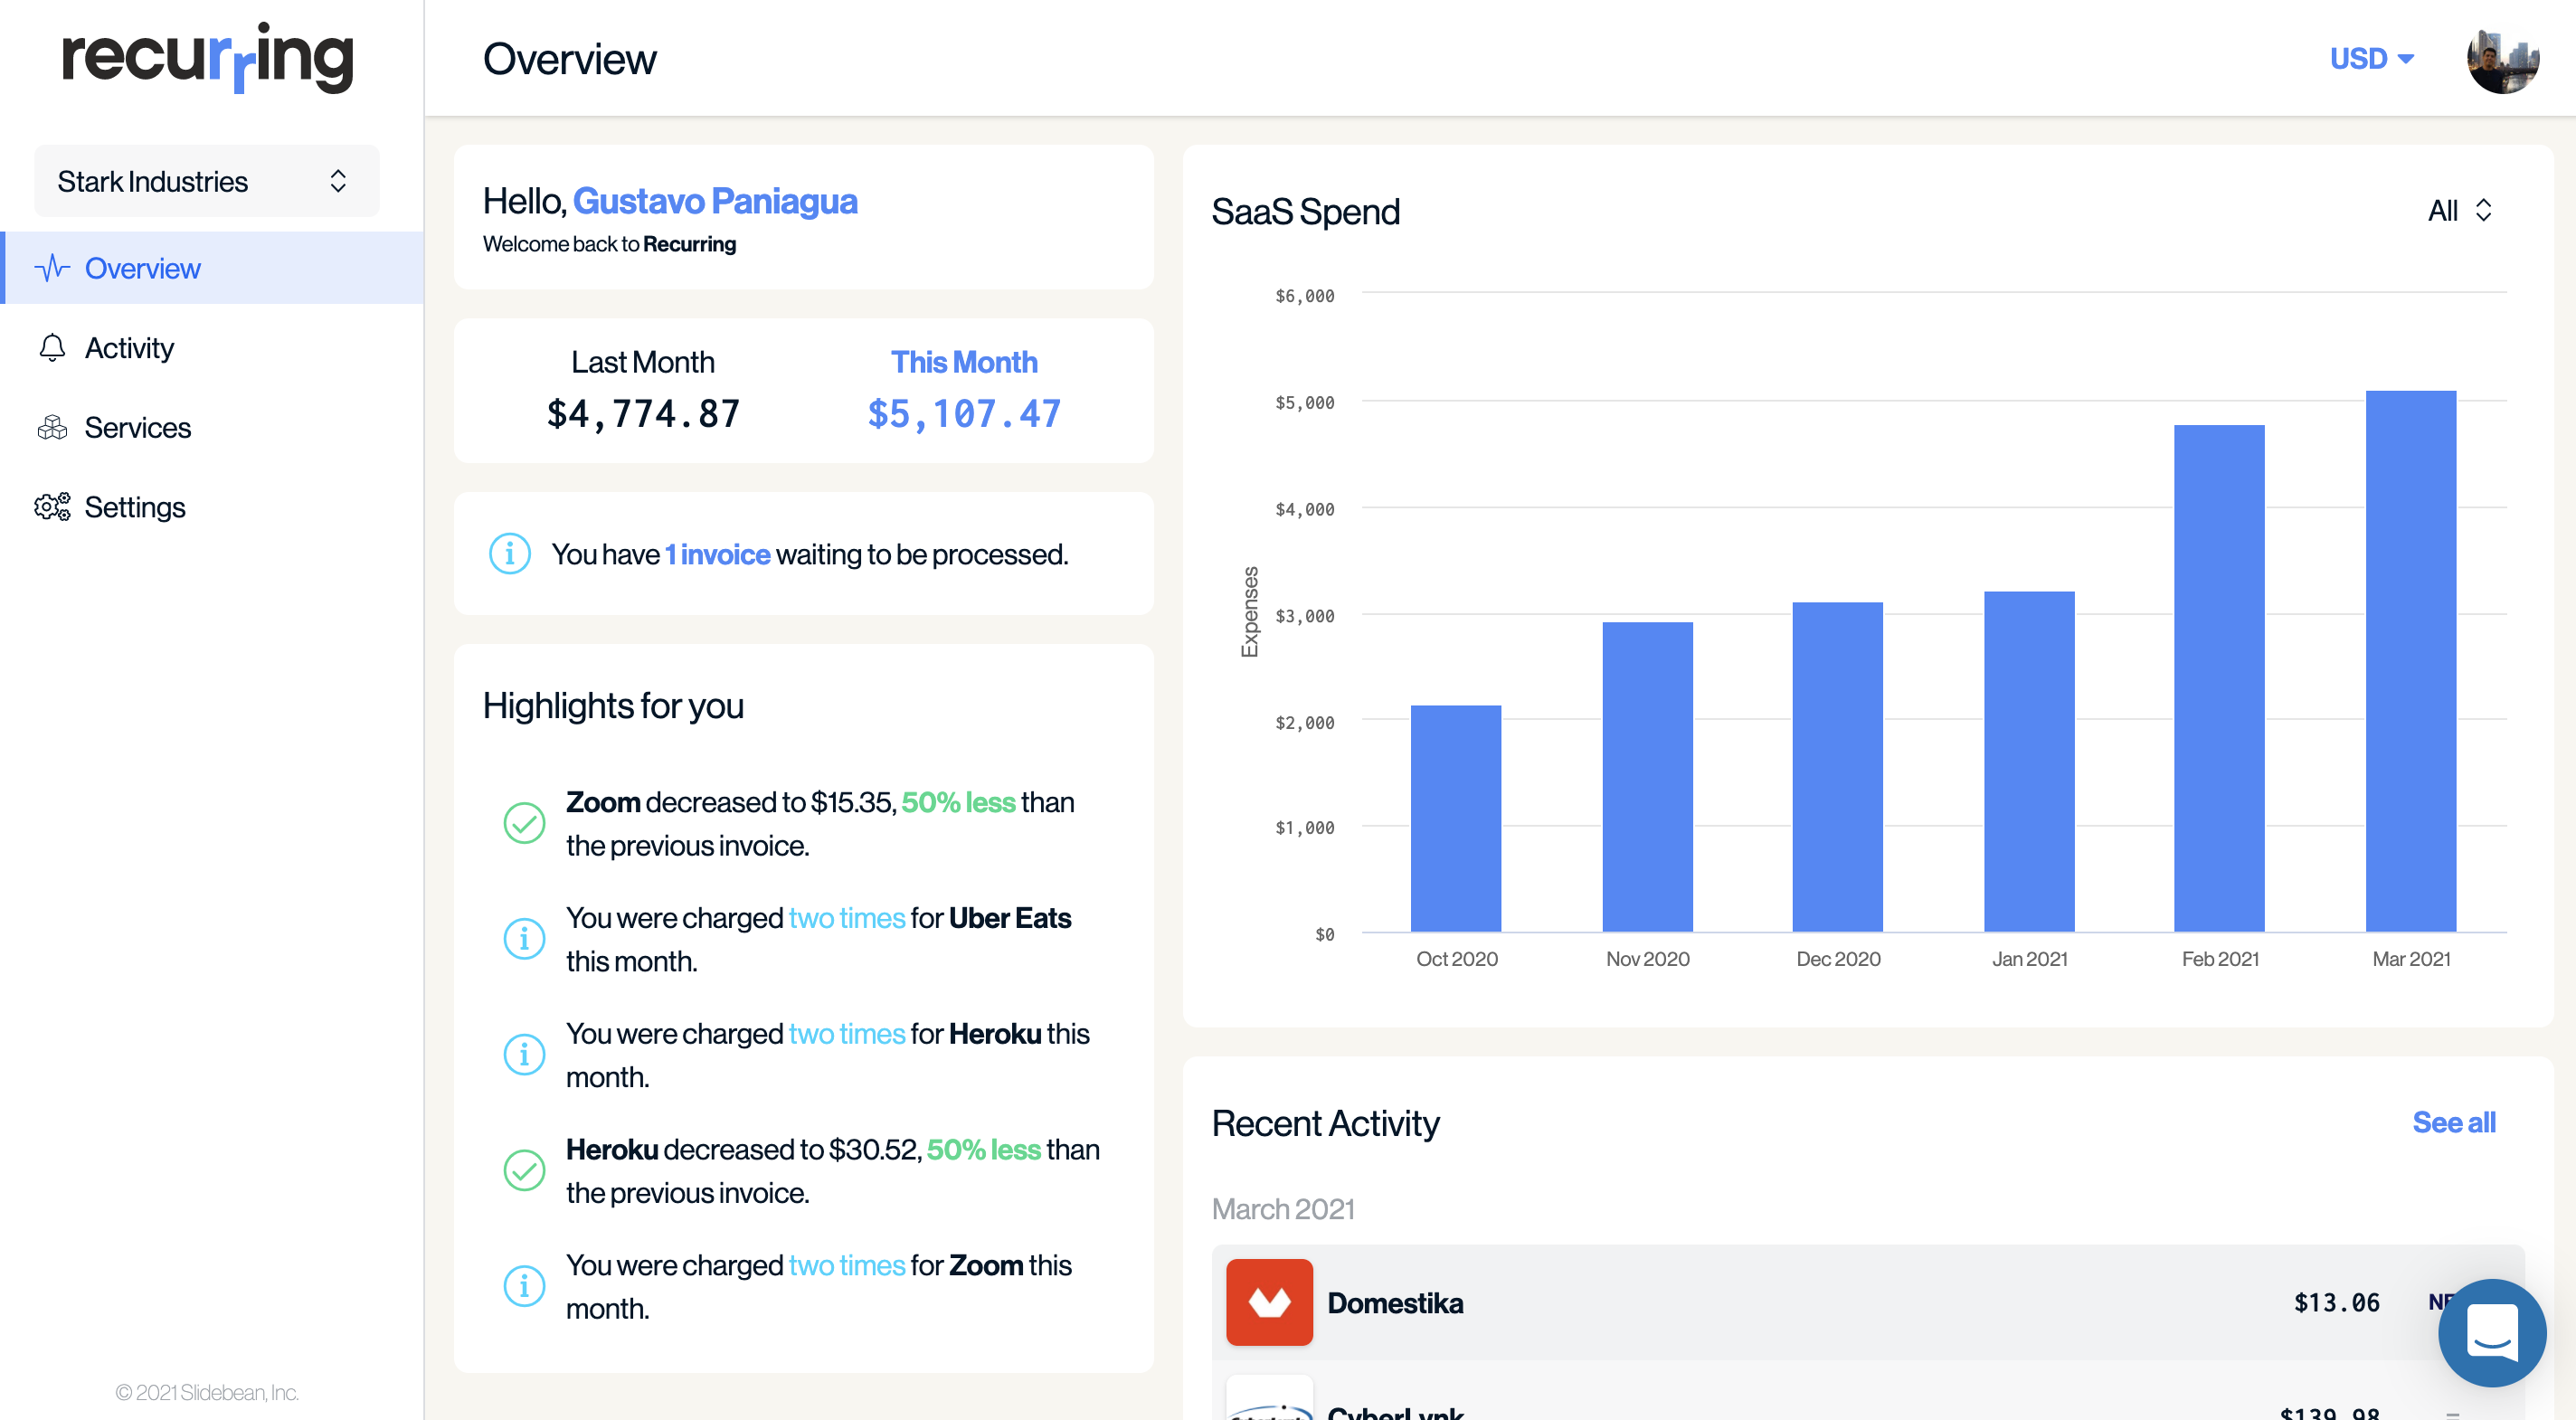Open See all recent activity

pos(2454,1123)
